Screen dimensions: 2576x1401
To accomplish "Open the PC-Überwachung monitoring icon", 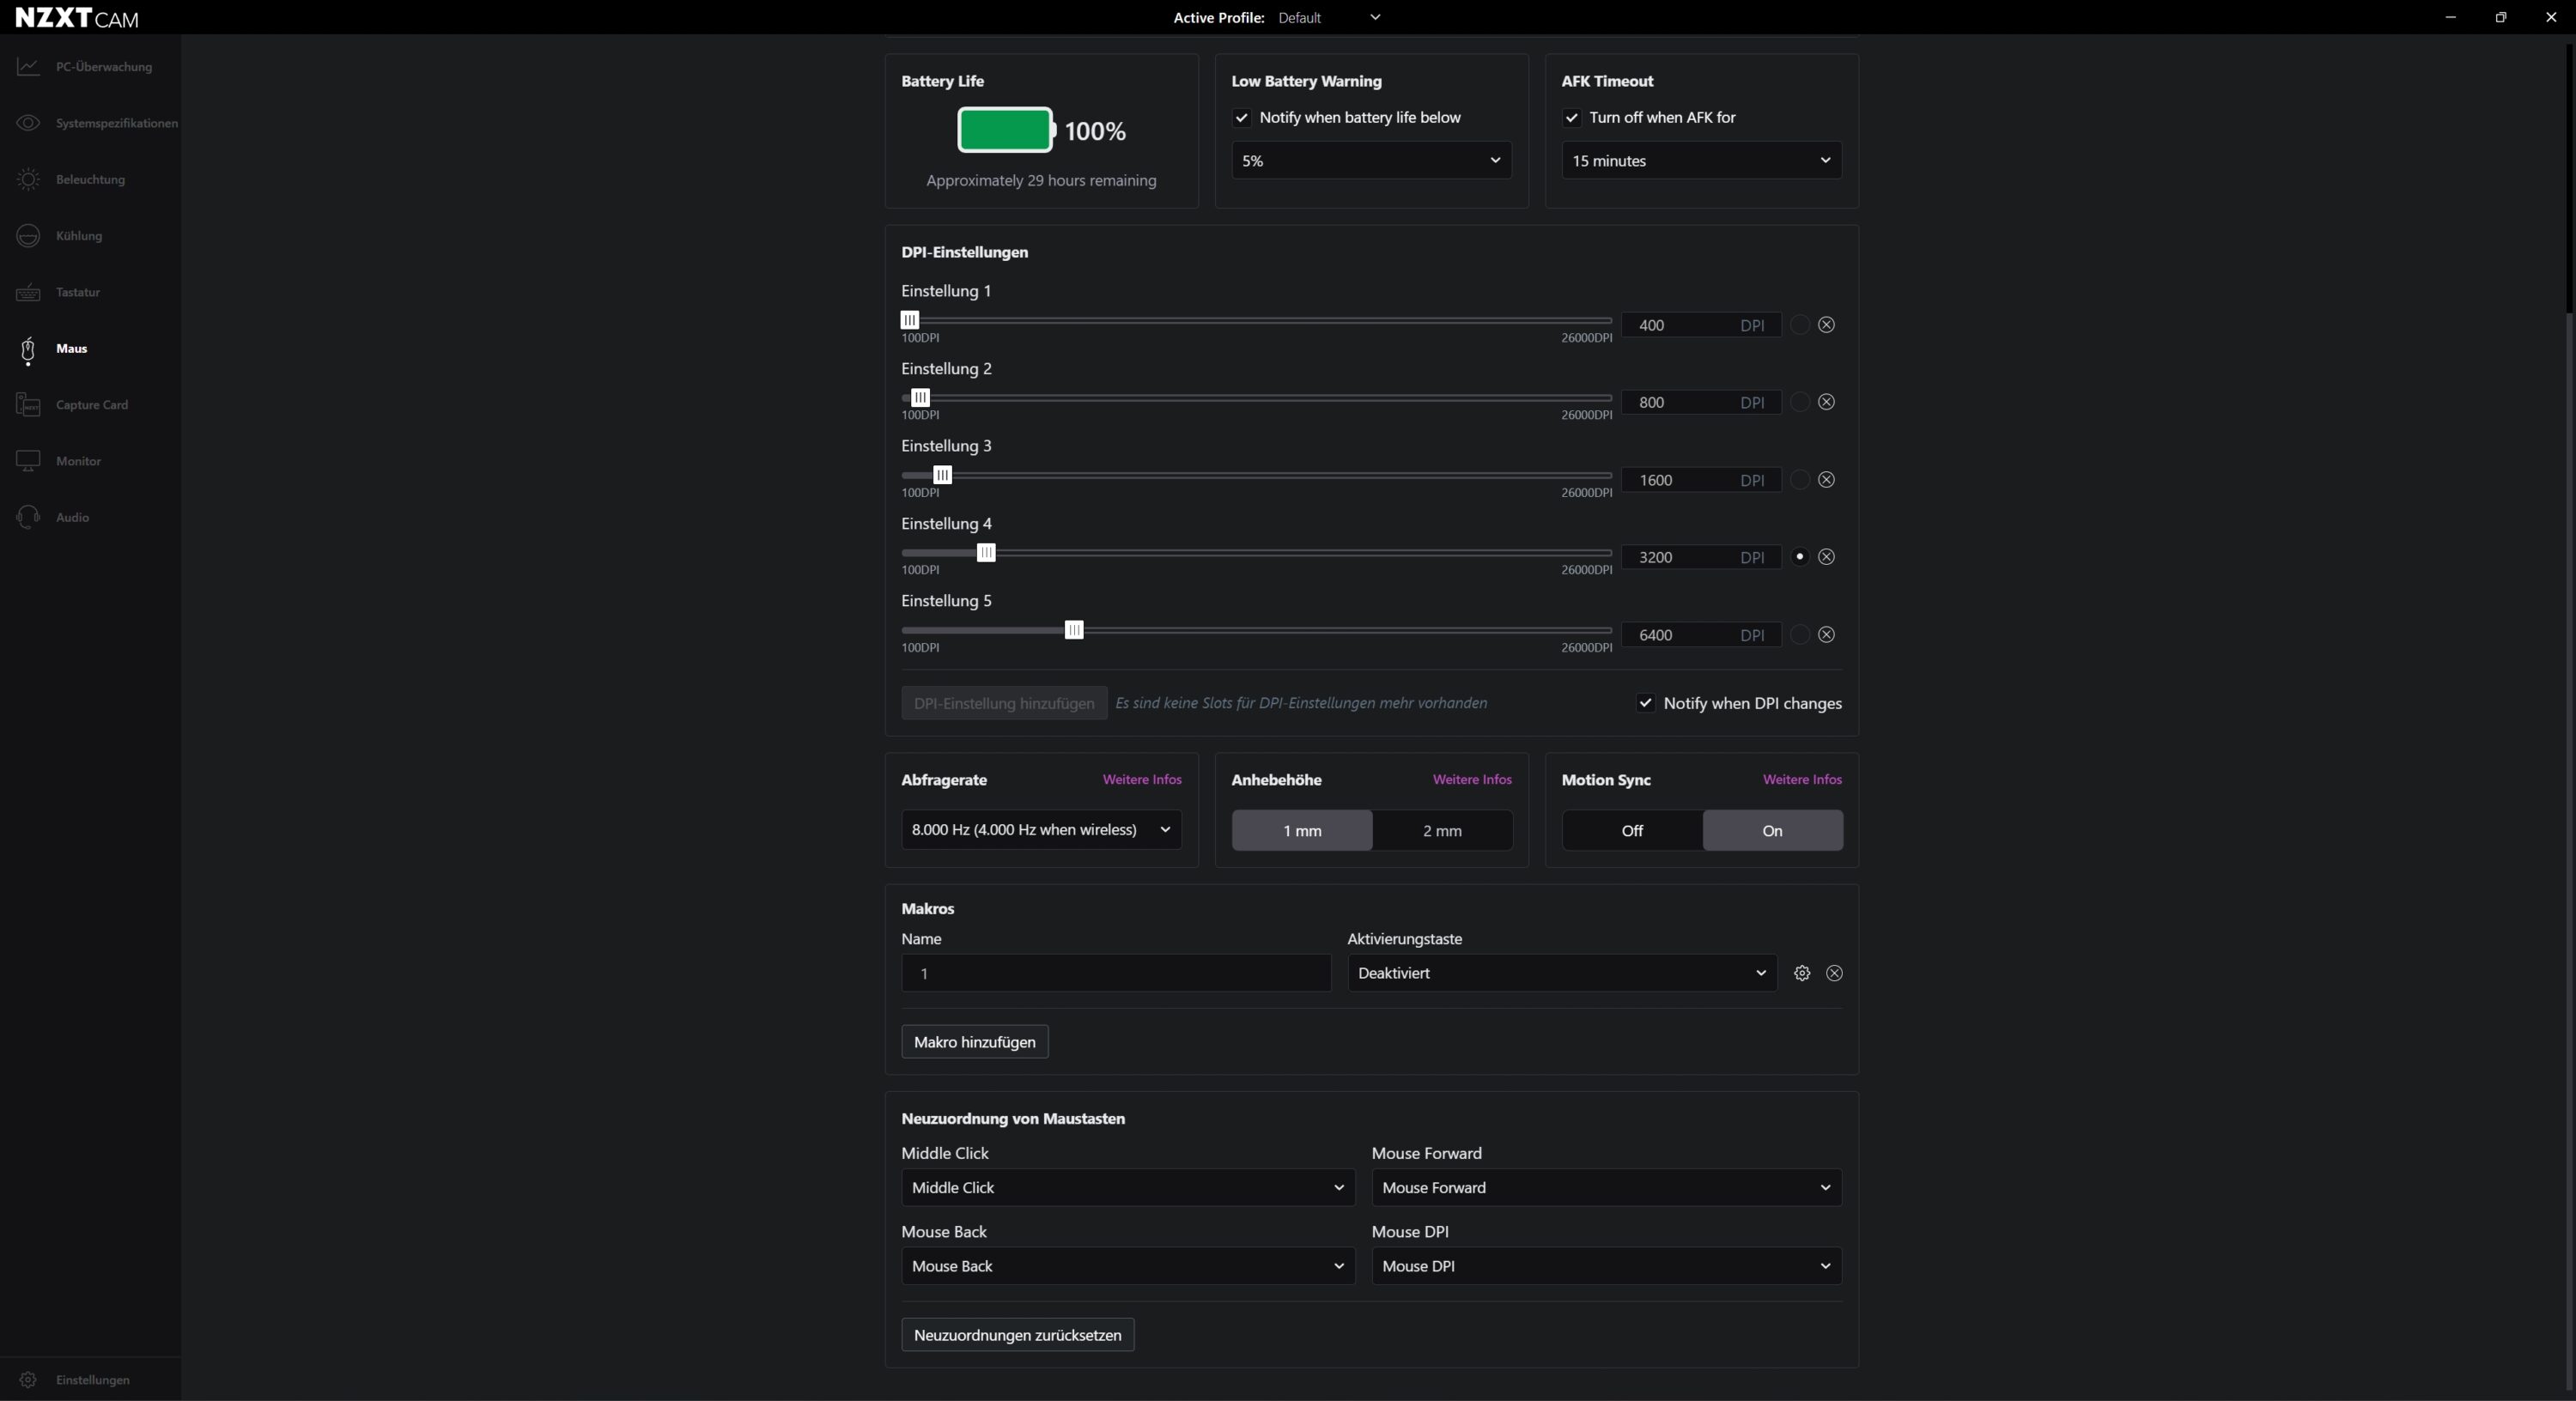I will (x=28, y=67).
